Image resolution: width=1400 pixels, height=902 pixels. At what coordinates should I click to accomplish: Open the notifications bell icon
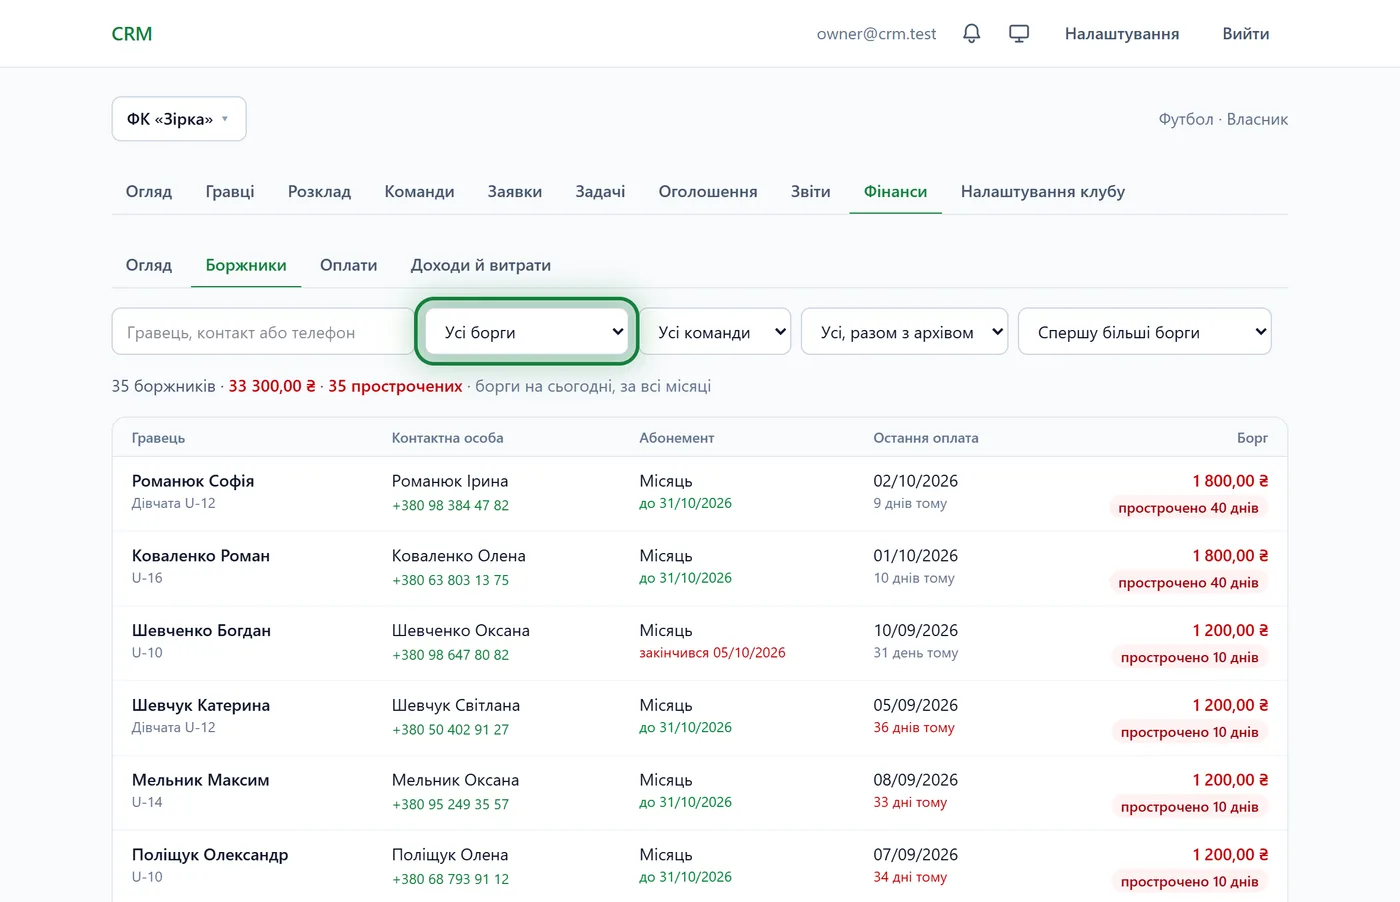coord(971,34)
